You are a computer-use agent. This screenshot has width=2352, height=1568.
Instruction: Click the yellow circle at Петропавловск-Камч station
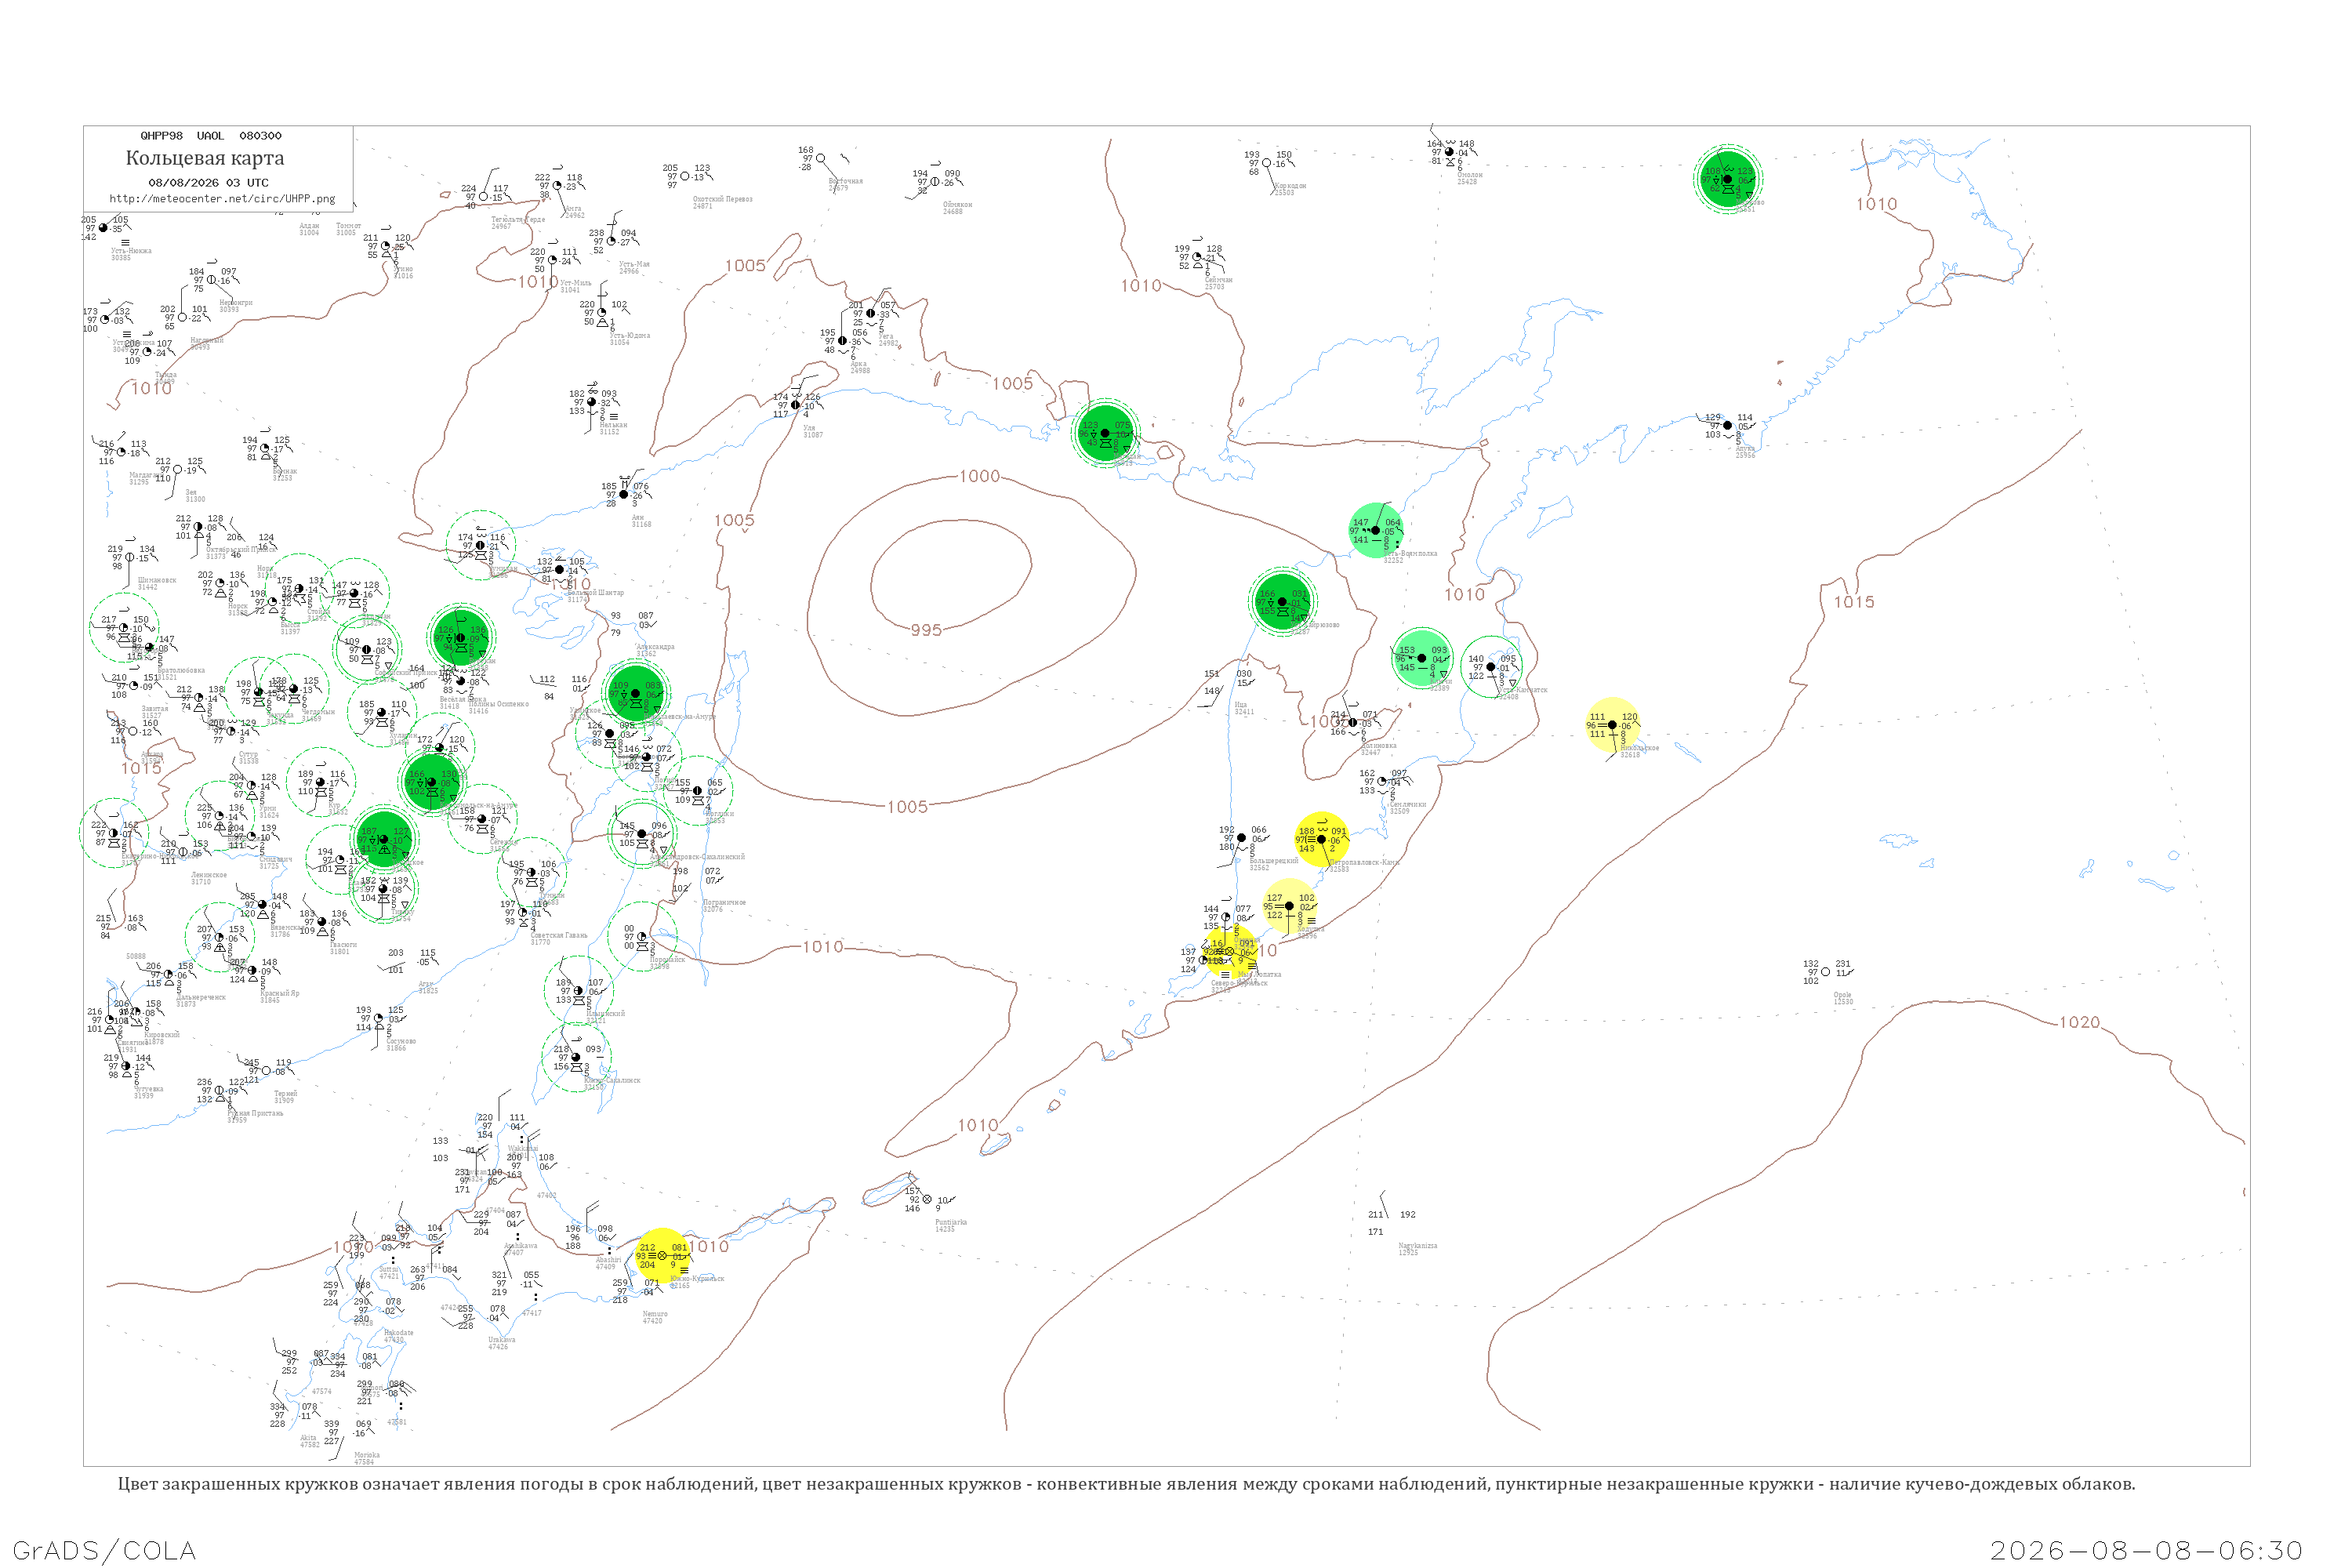1322,839
